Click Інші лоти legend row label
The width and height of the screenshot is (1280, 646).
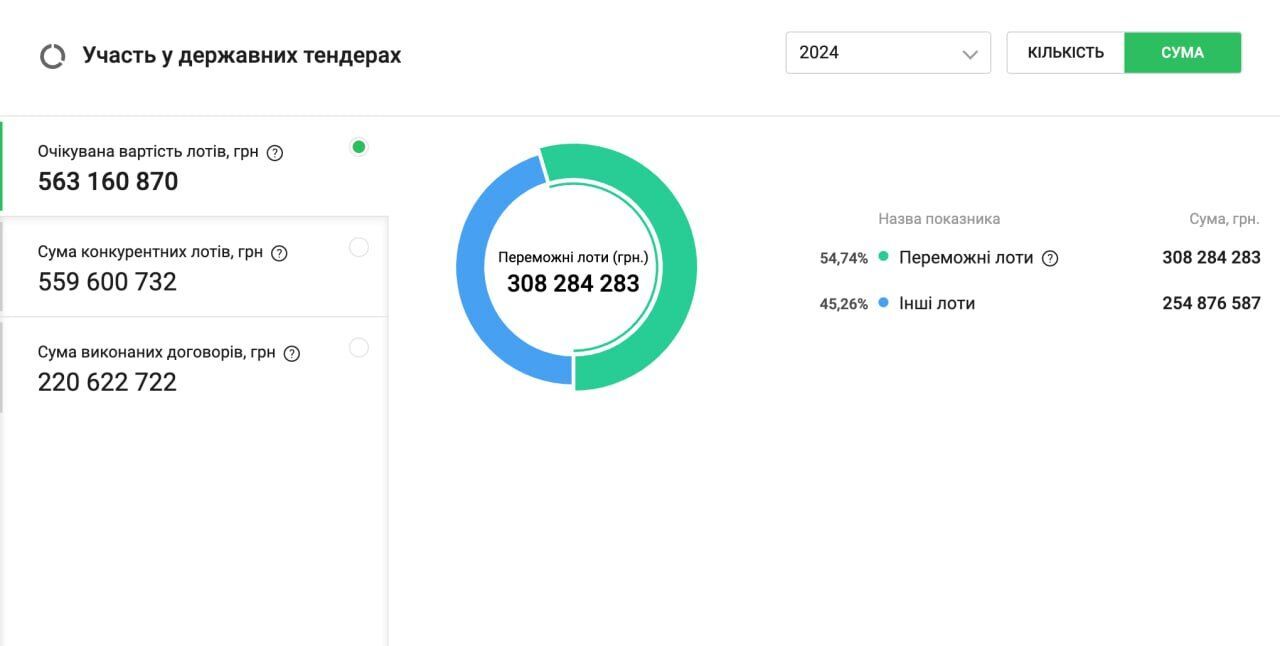(x=937, y=303)
